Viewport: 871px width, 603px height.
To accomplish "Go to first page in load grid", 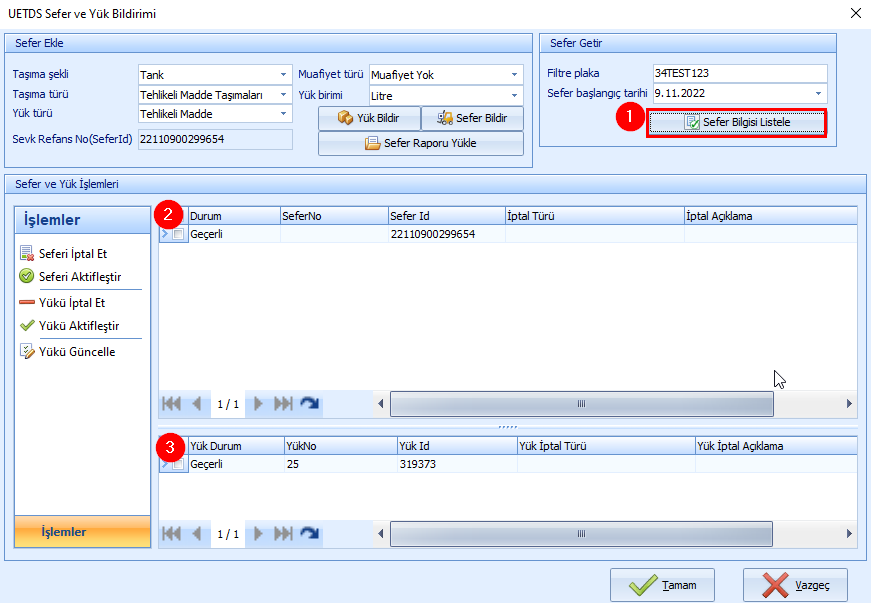I will [171, 534].
